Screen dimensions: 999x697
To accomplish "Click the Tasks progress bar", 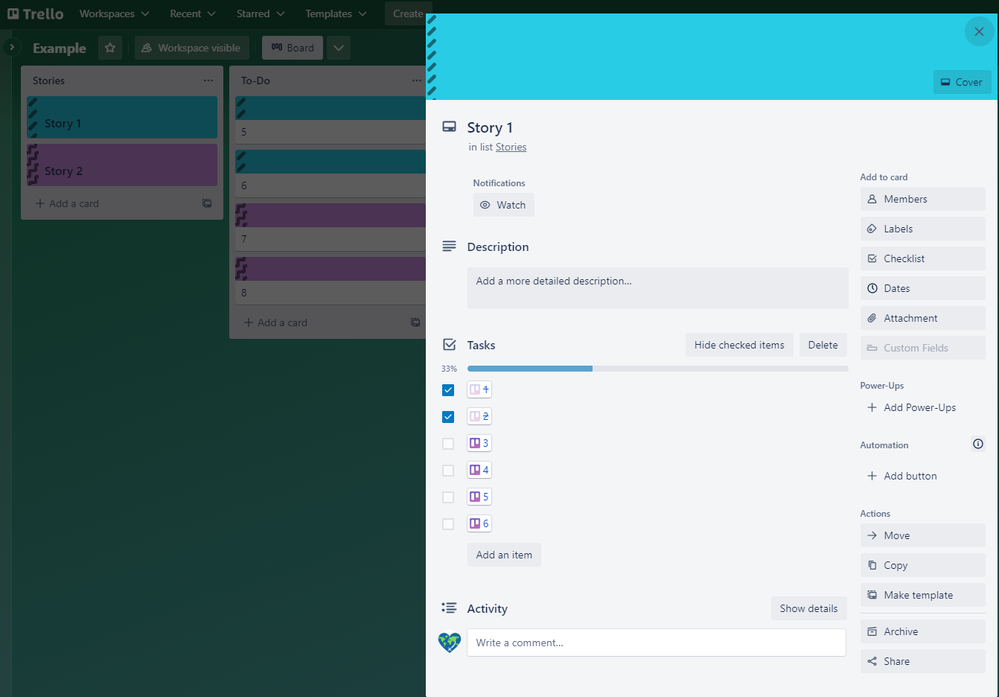I will pyautogui.click(x=658, y=368).
